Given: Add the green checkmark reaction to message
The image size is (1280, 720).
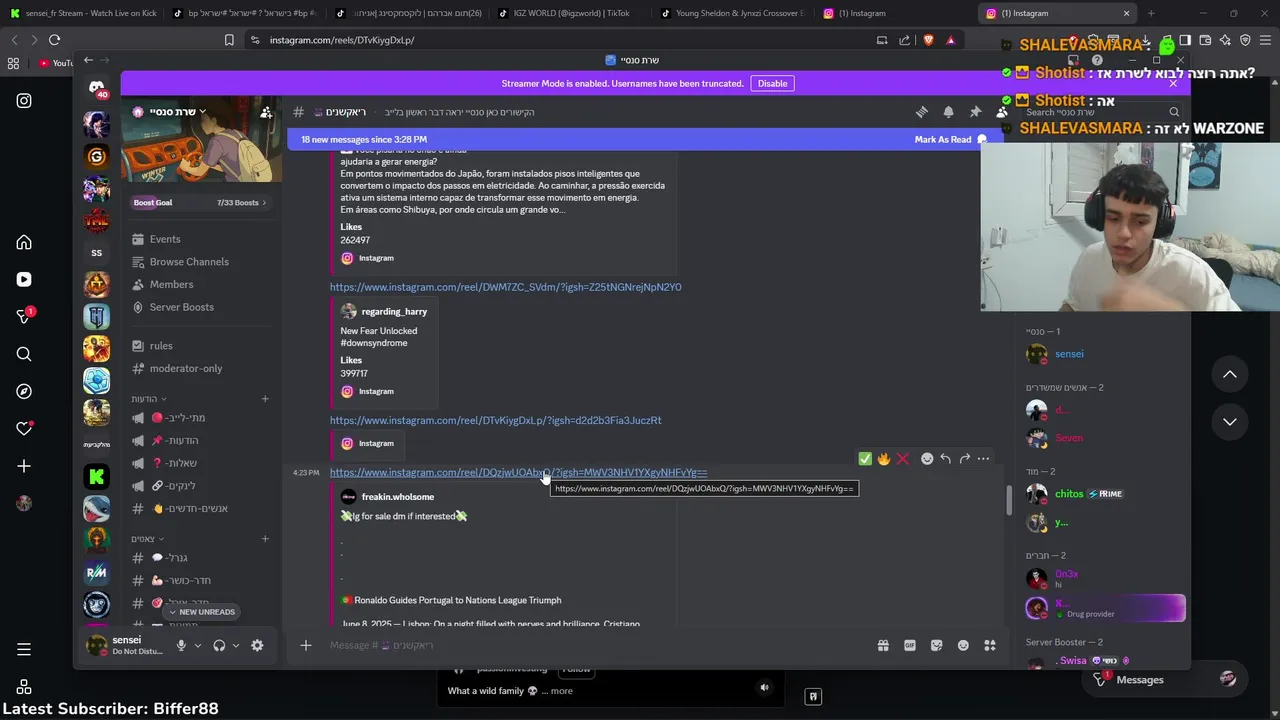Looking at the screenshot, I should coord(865,459).
